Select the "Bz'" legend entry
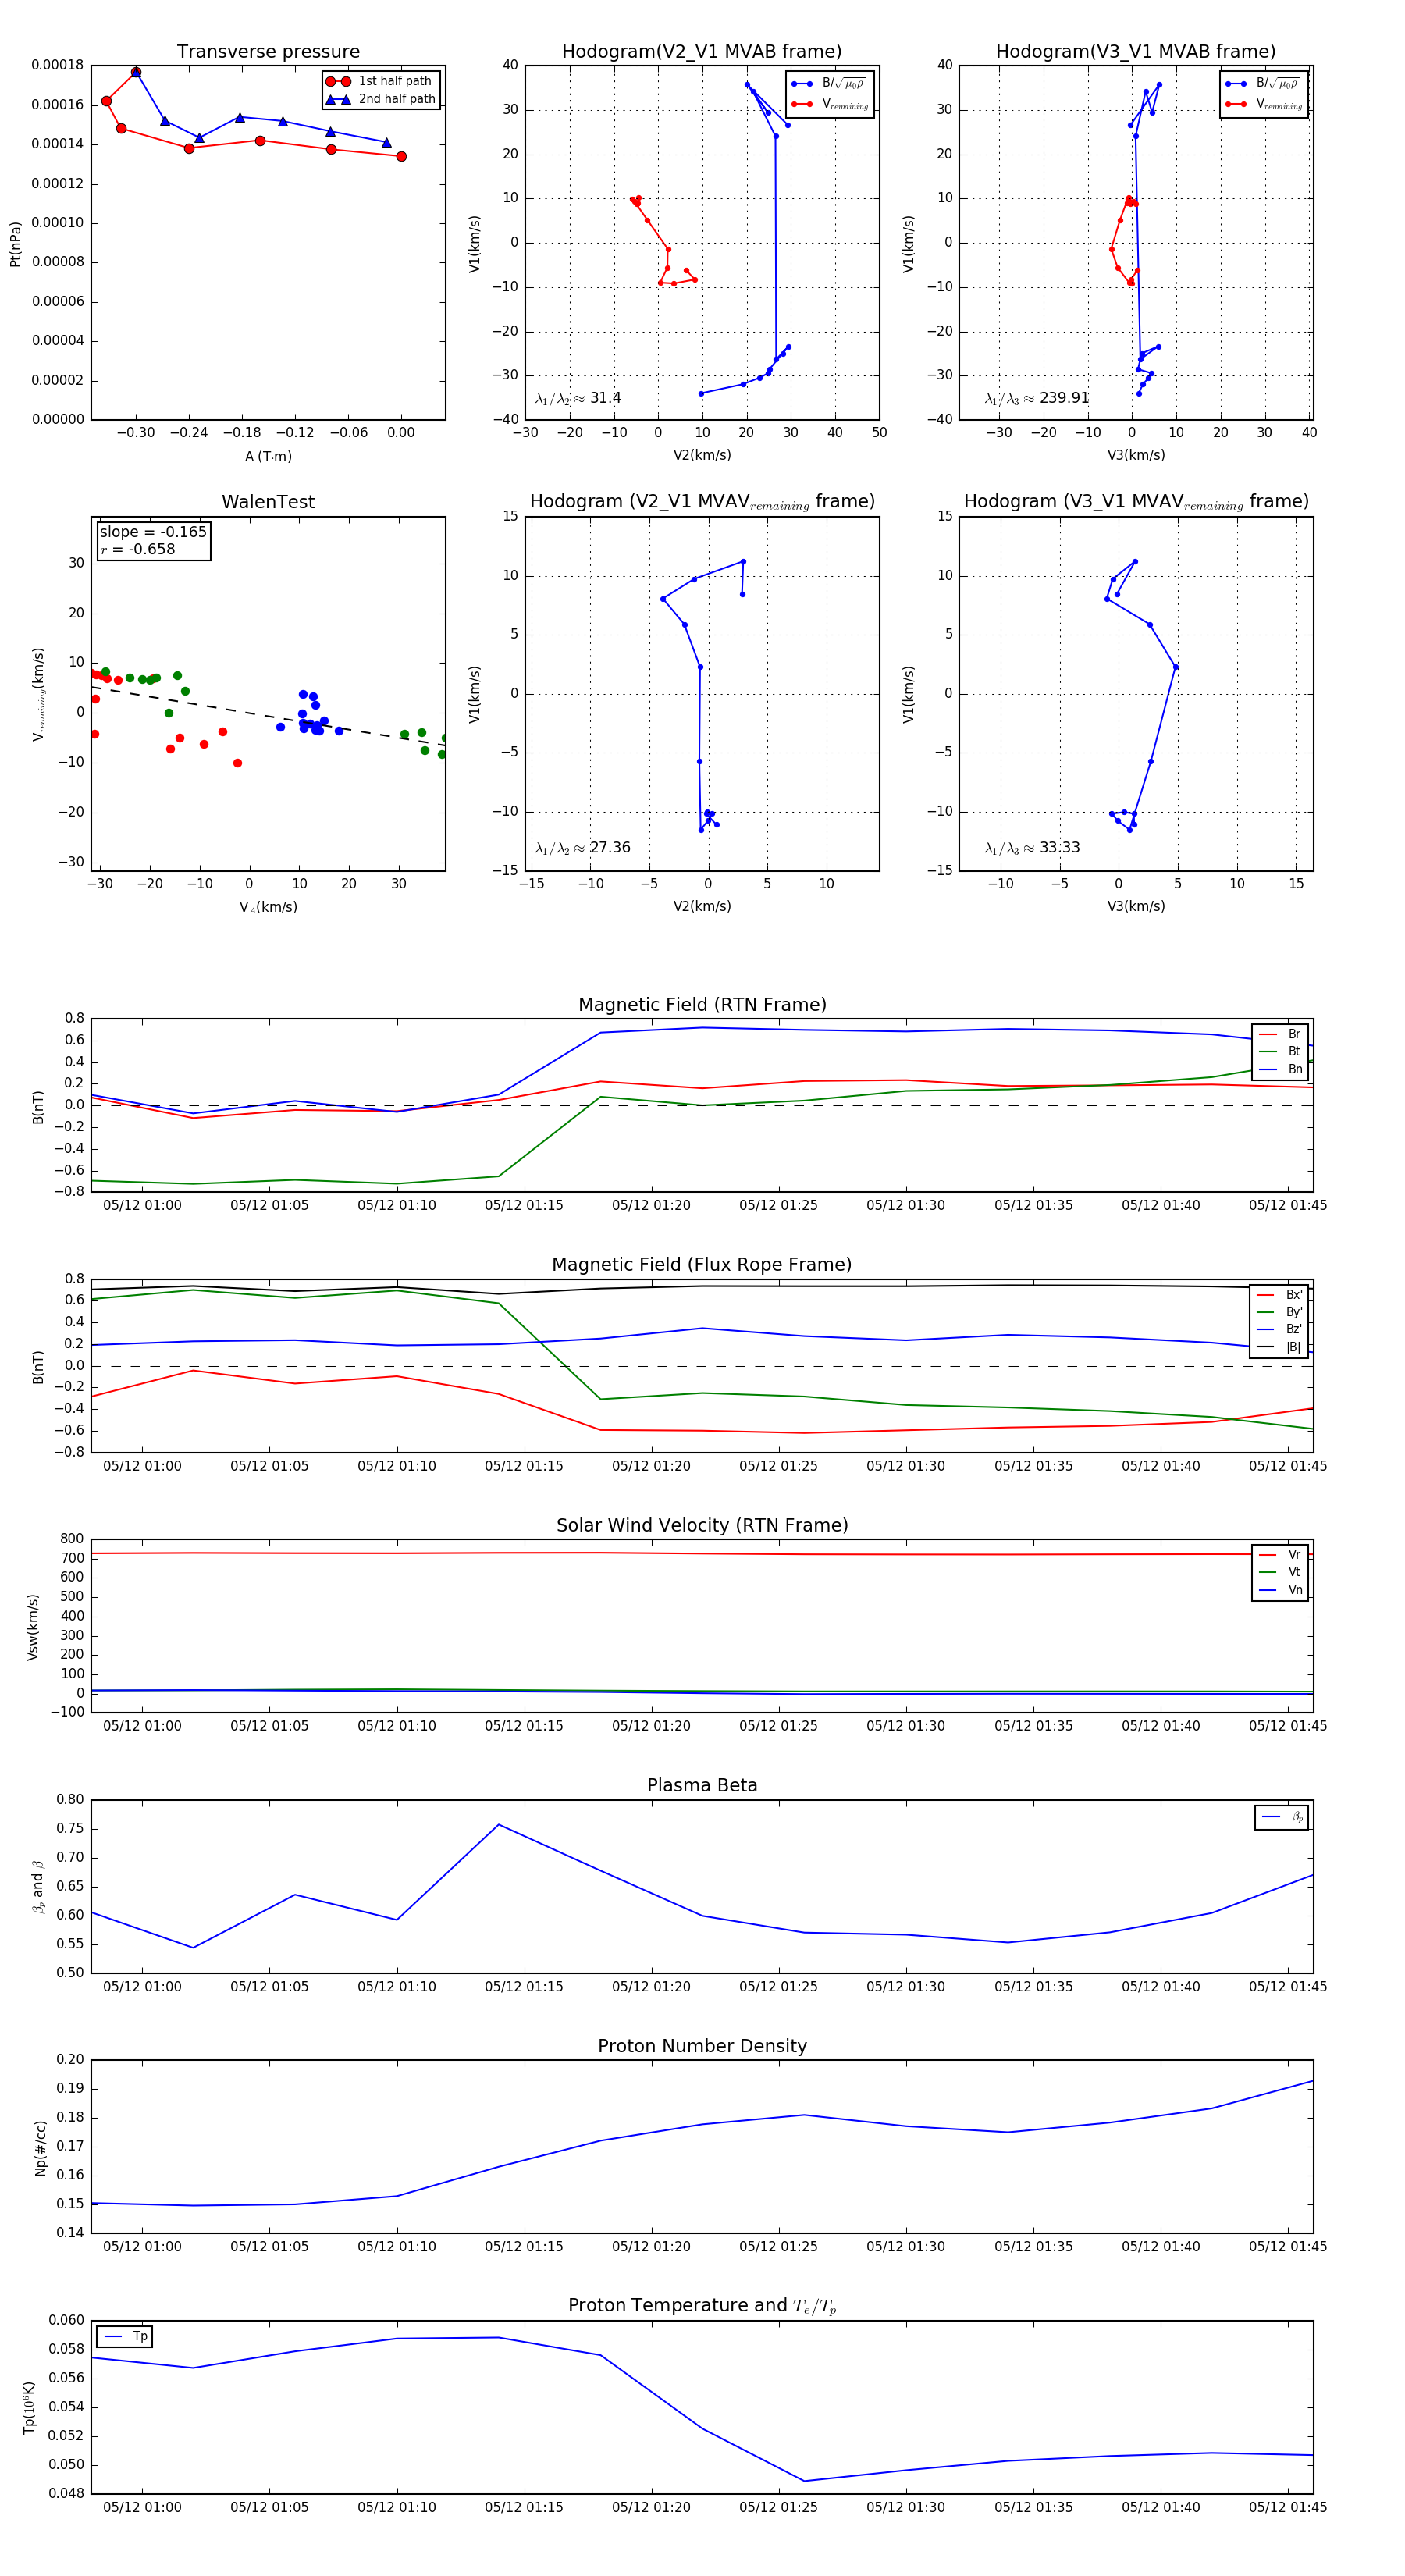The image size is (1405, 2576). 1280,1329
